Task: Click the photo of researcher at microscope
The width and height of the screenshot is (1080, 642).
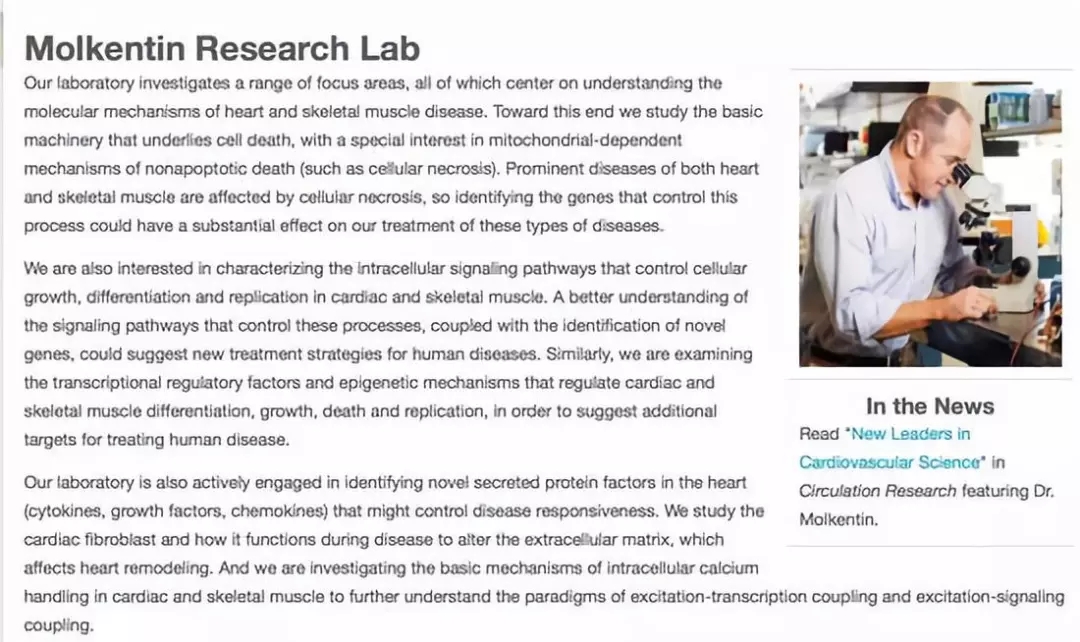Action: point(930,224)
